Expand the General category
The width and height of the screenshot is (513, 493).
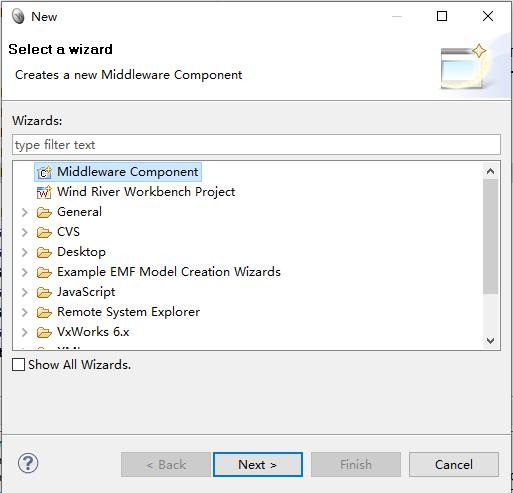click(24, 212)
